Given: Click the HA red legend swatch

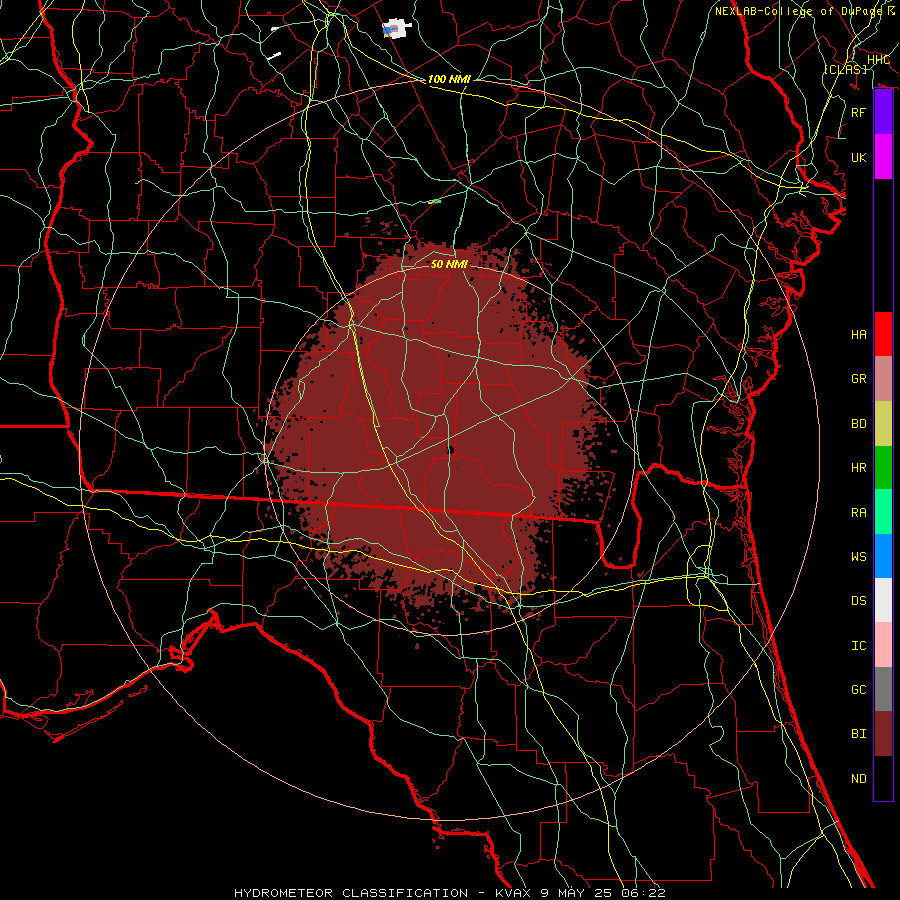Looking at the screenshot, I should click(883, 334).
